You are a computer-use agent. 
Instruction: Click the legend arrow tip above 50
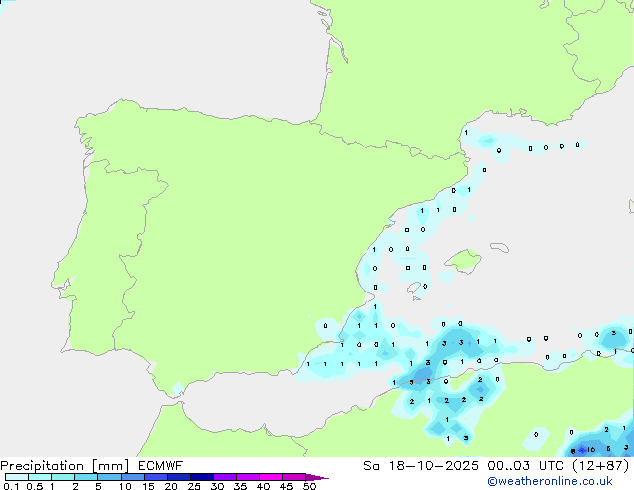click(317, 477)
